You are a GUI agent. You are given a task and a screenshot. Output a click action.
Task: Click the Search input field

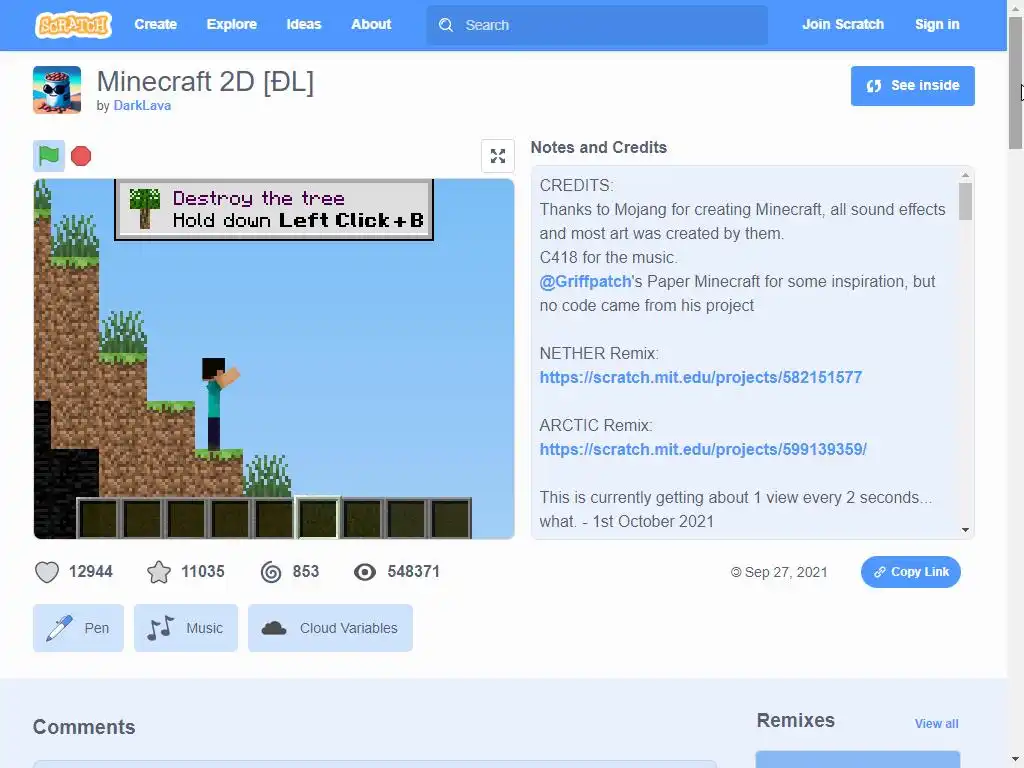click(597, 25)
